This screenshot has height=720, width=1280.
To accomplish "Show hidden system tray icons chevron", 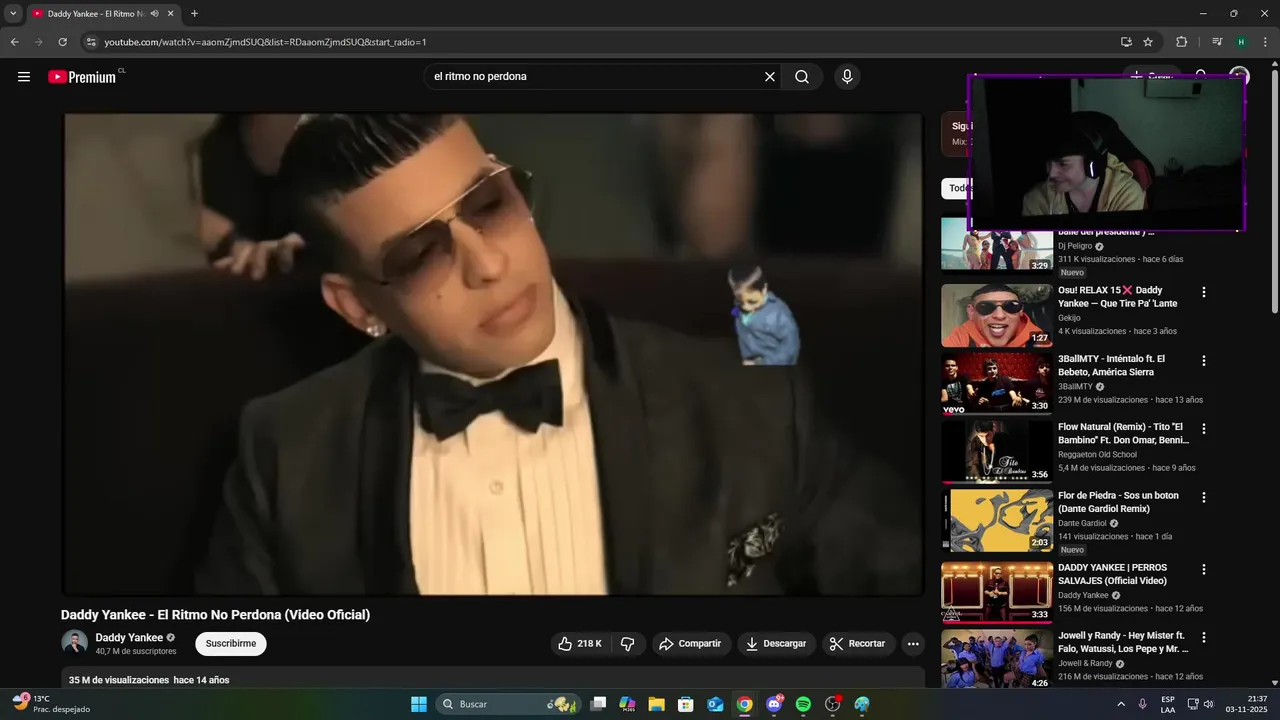I will click(1120, 704).
